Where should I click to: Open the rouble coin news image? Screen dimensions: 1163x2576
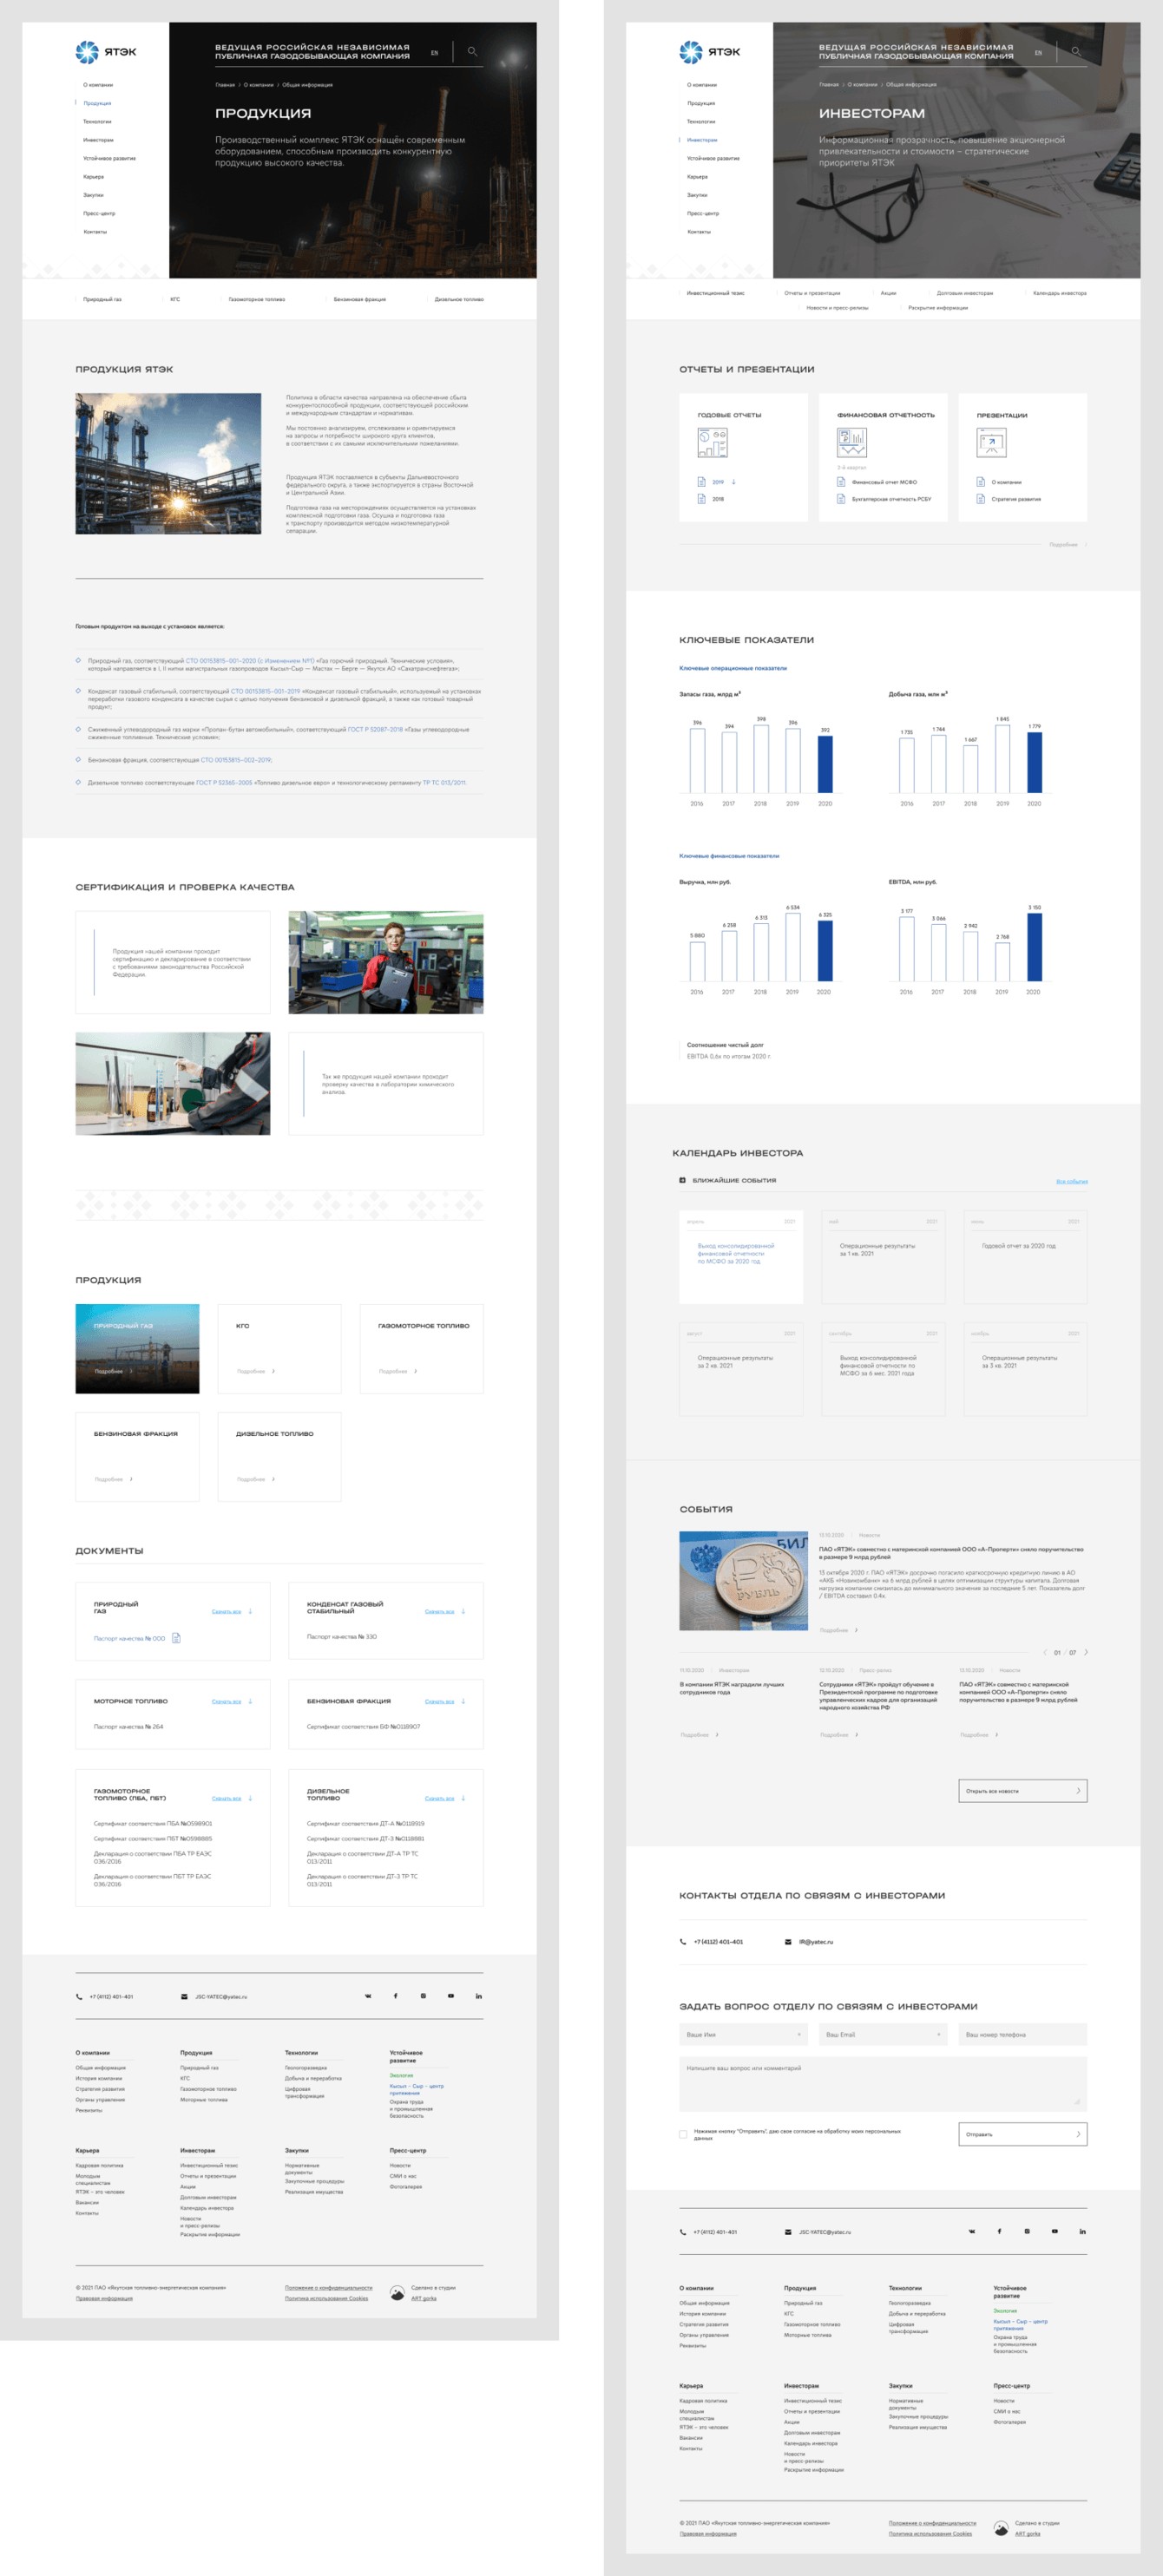click(x=743, y=1581)
